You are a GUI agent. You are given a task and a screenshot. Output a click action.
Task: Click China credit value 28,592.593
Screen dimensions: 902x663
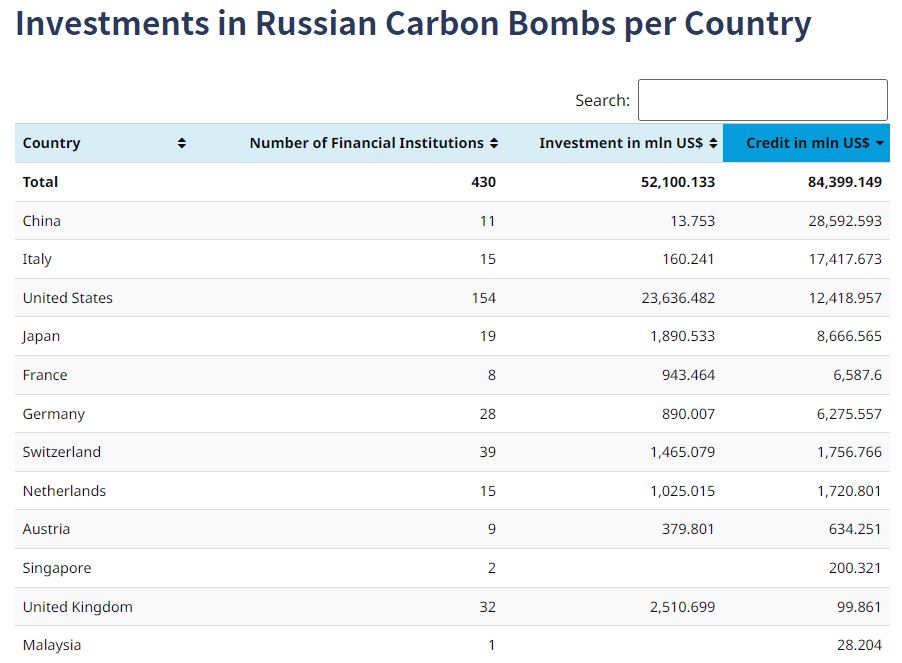click(845, 221)
